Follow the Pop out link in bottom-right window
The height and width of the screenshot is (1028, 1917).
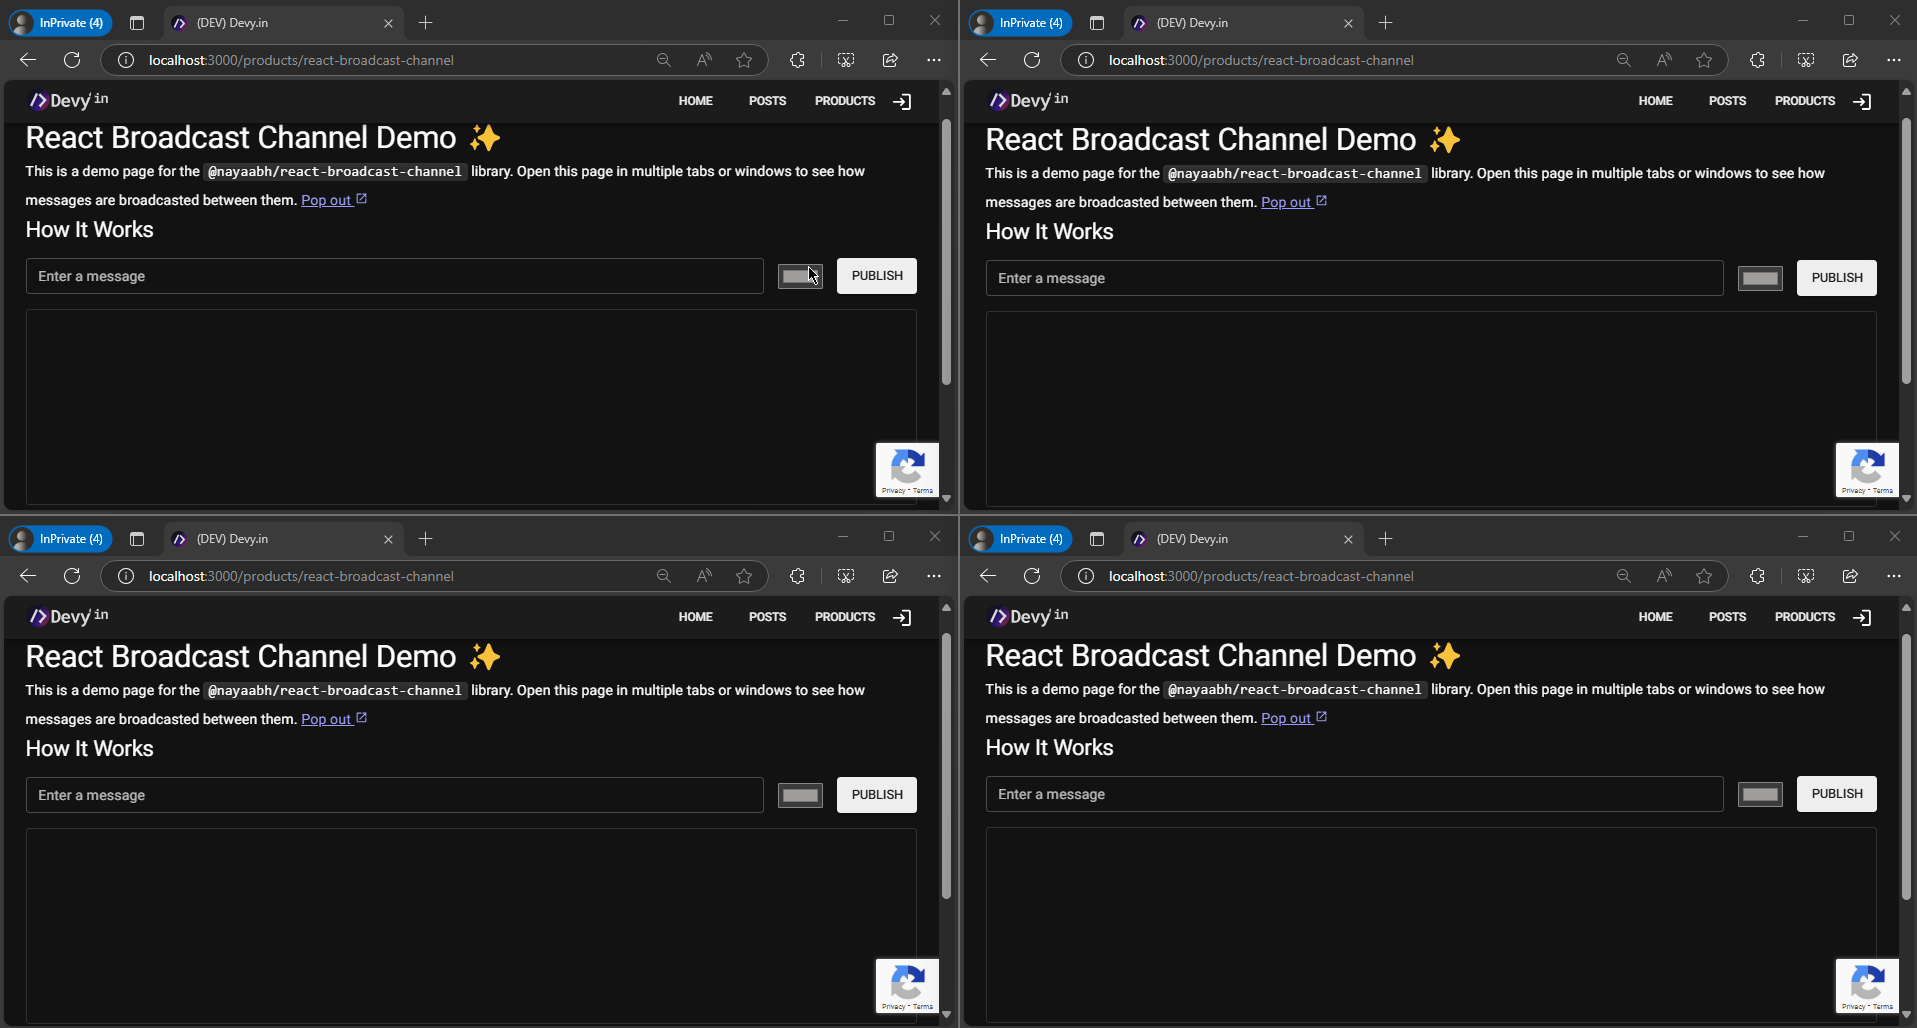[x=1294, y=718]
